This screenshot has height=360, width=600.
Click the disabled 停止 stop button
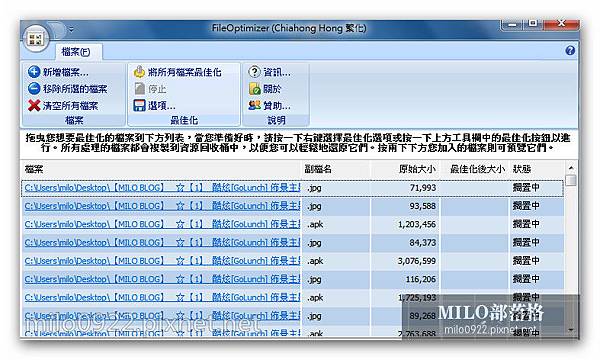(150, 89)
